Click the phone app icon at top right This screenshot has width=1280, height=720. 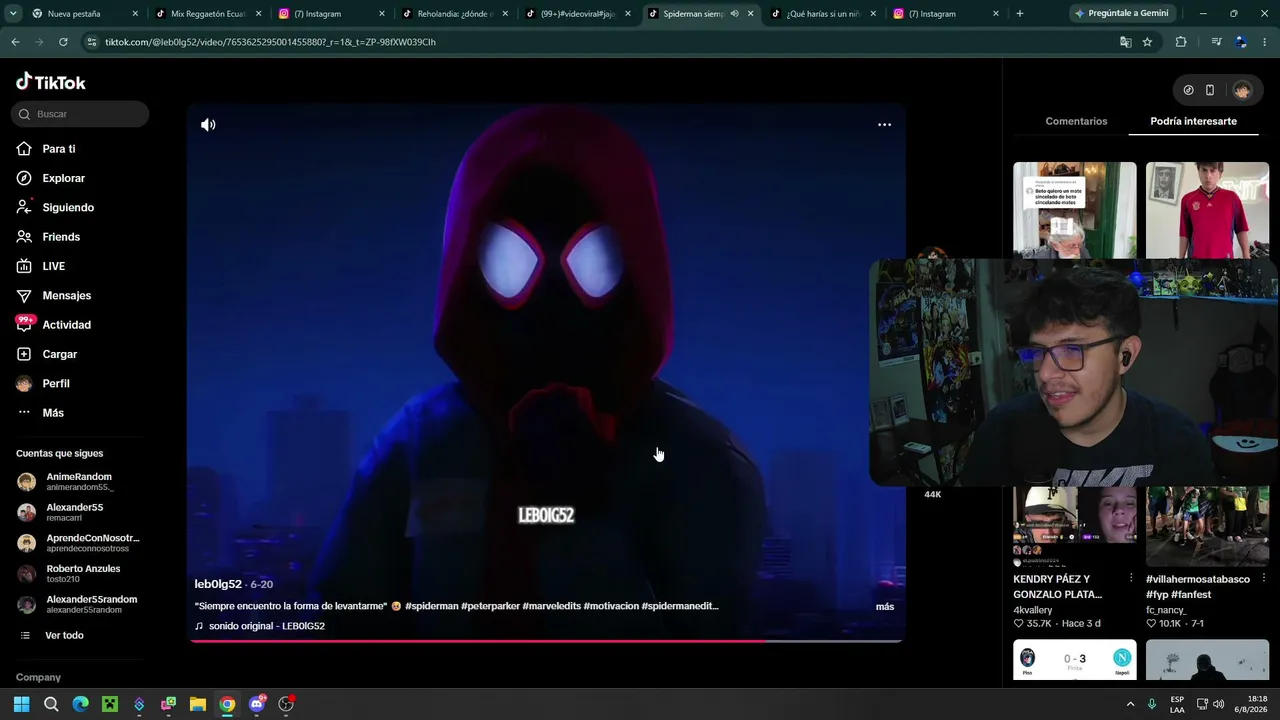(1210, 90)
